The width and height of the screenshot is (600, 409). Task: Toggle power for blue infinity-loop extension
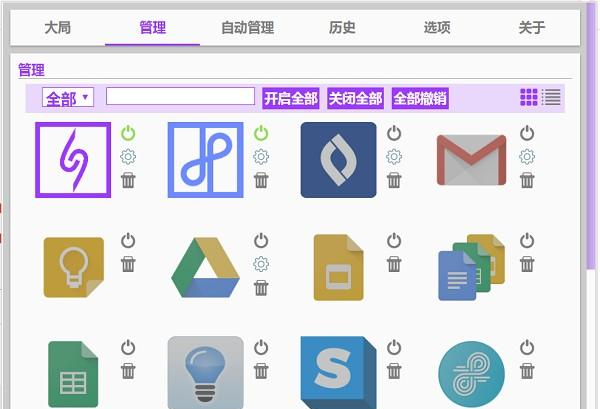(x=261, y=133)
